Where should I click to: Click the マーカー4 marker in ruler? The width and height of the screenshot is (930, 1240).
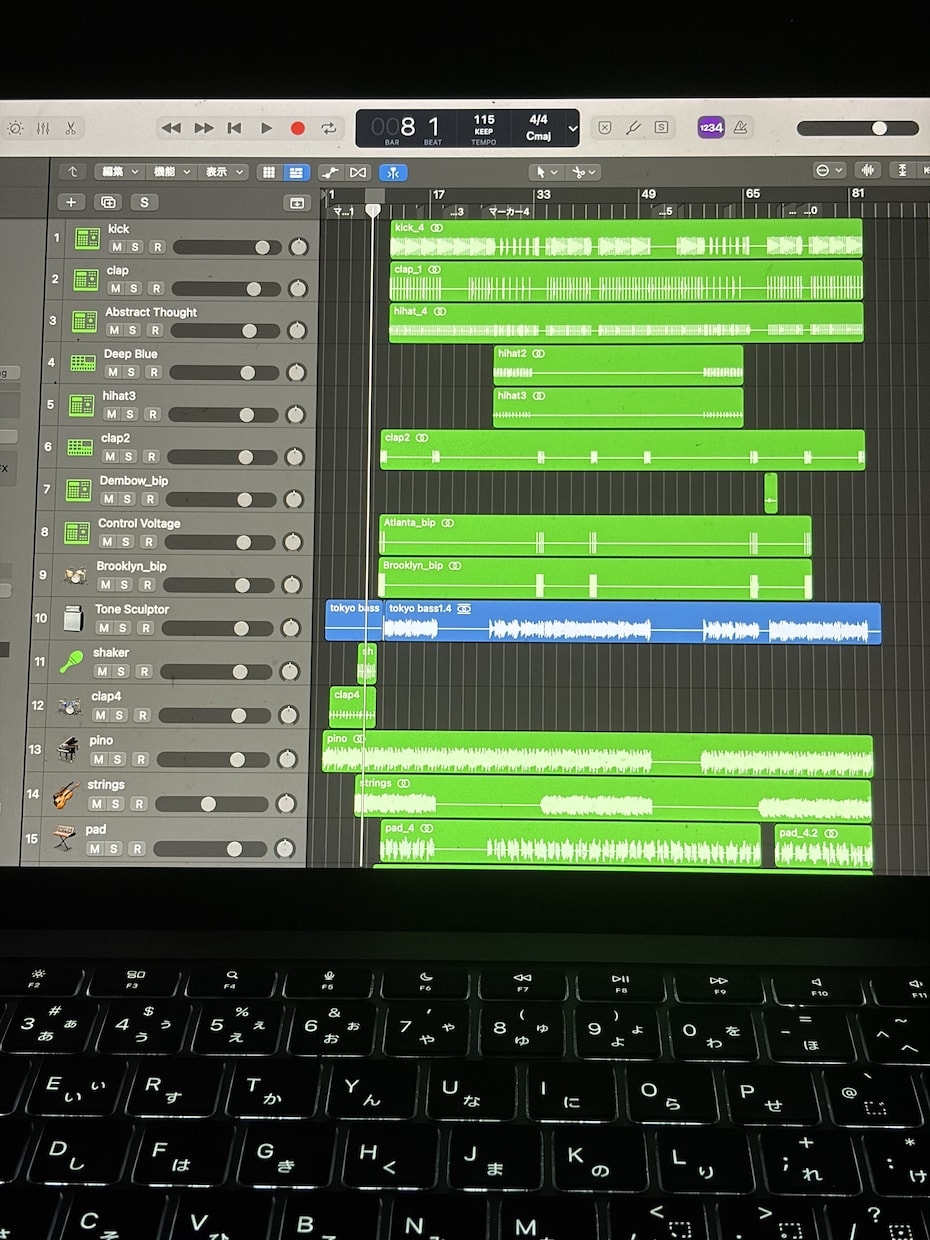508,212
